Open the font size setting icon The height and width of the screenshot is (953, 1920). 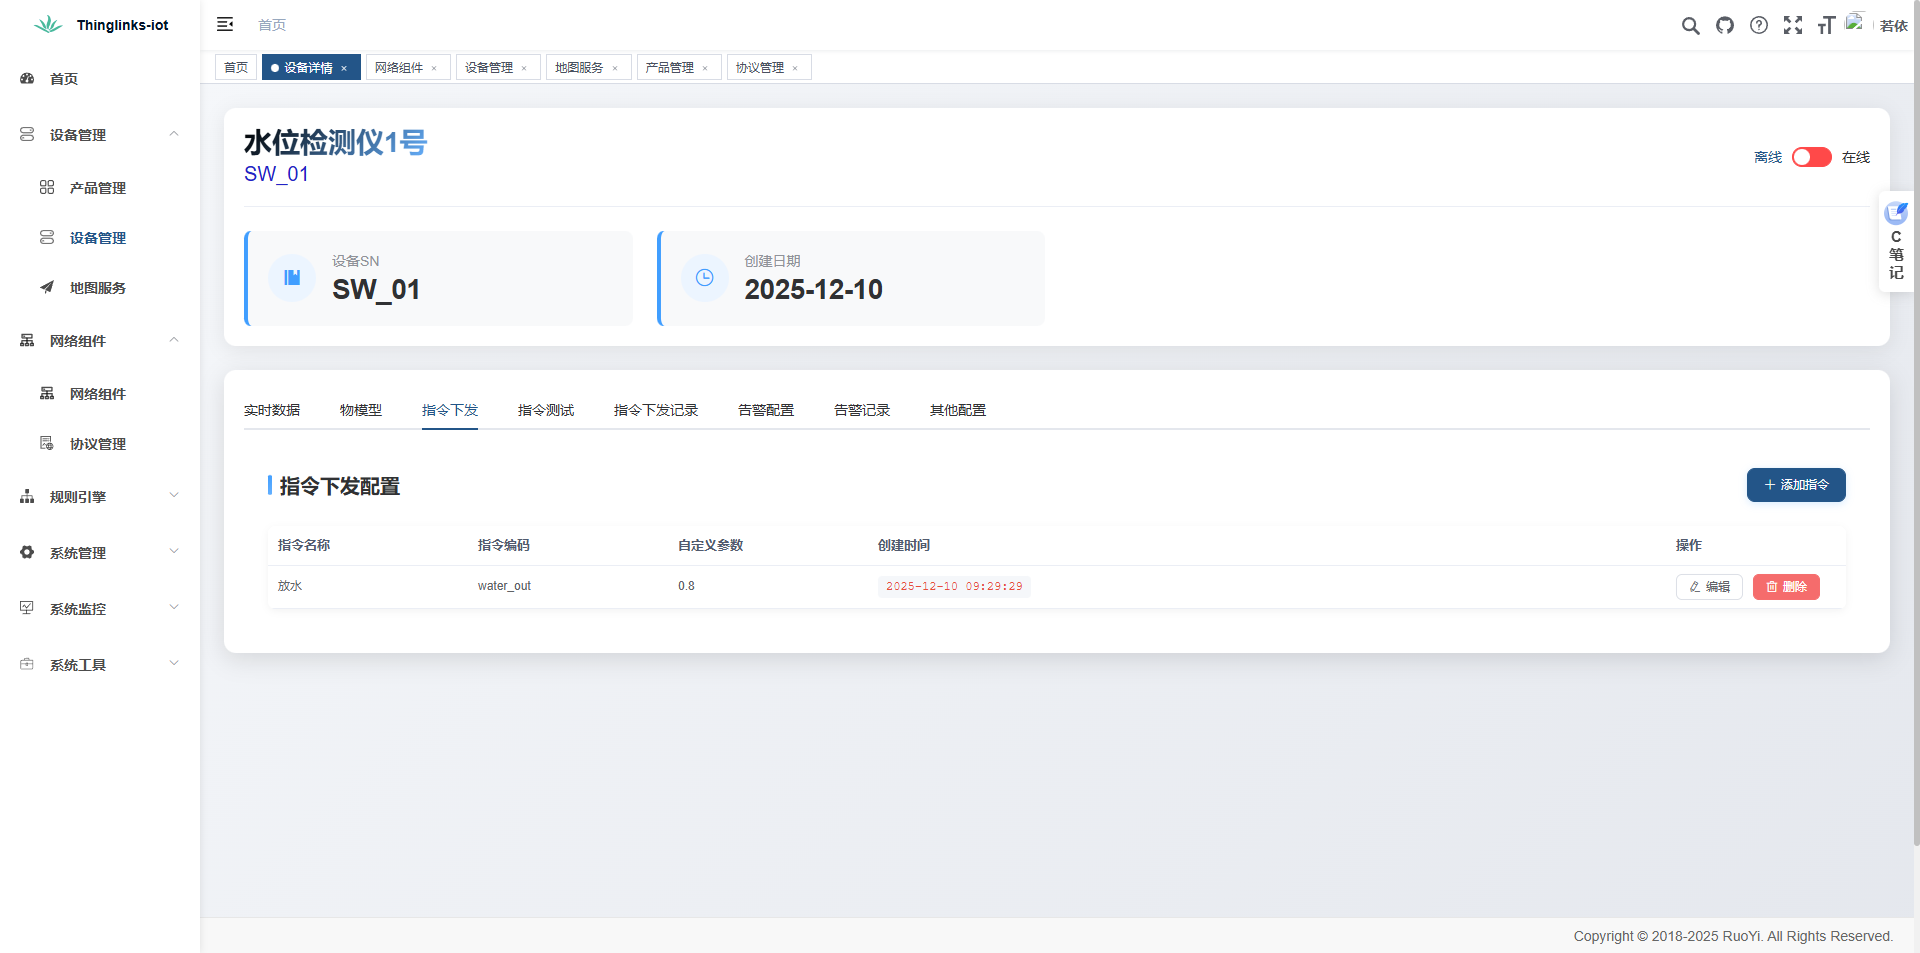point(1826,26)
